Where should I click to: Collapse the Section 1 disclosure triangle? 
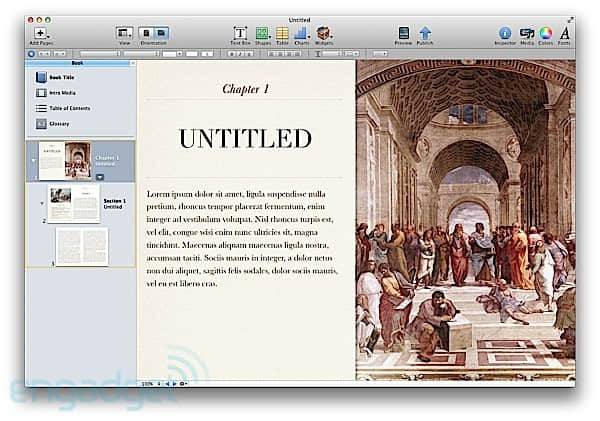coord(42,203)
